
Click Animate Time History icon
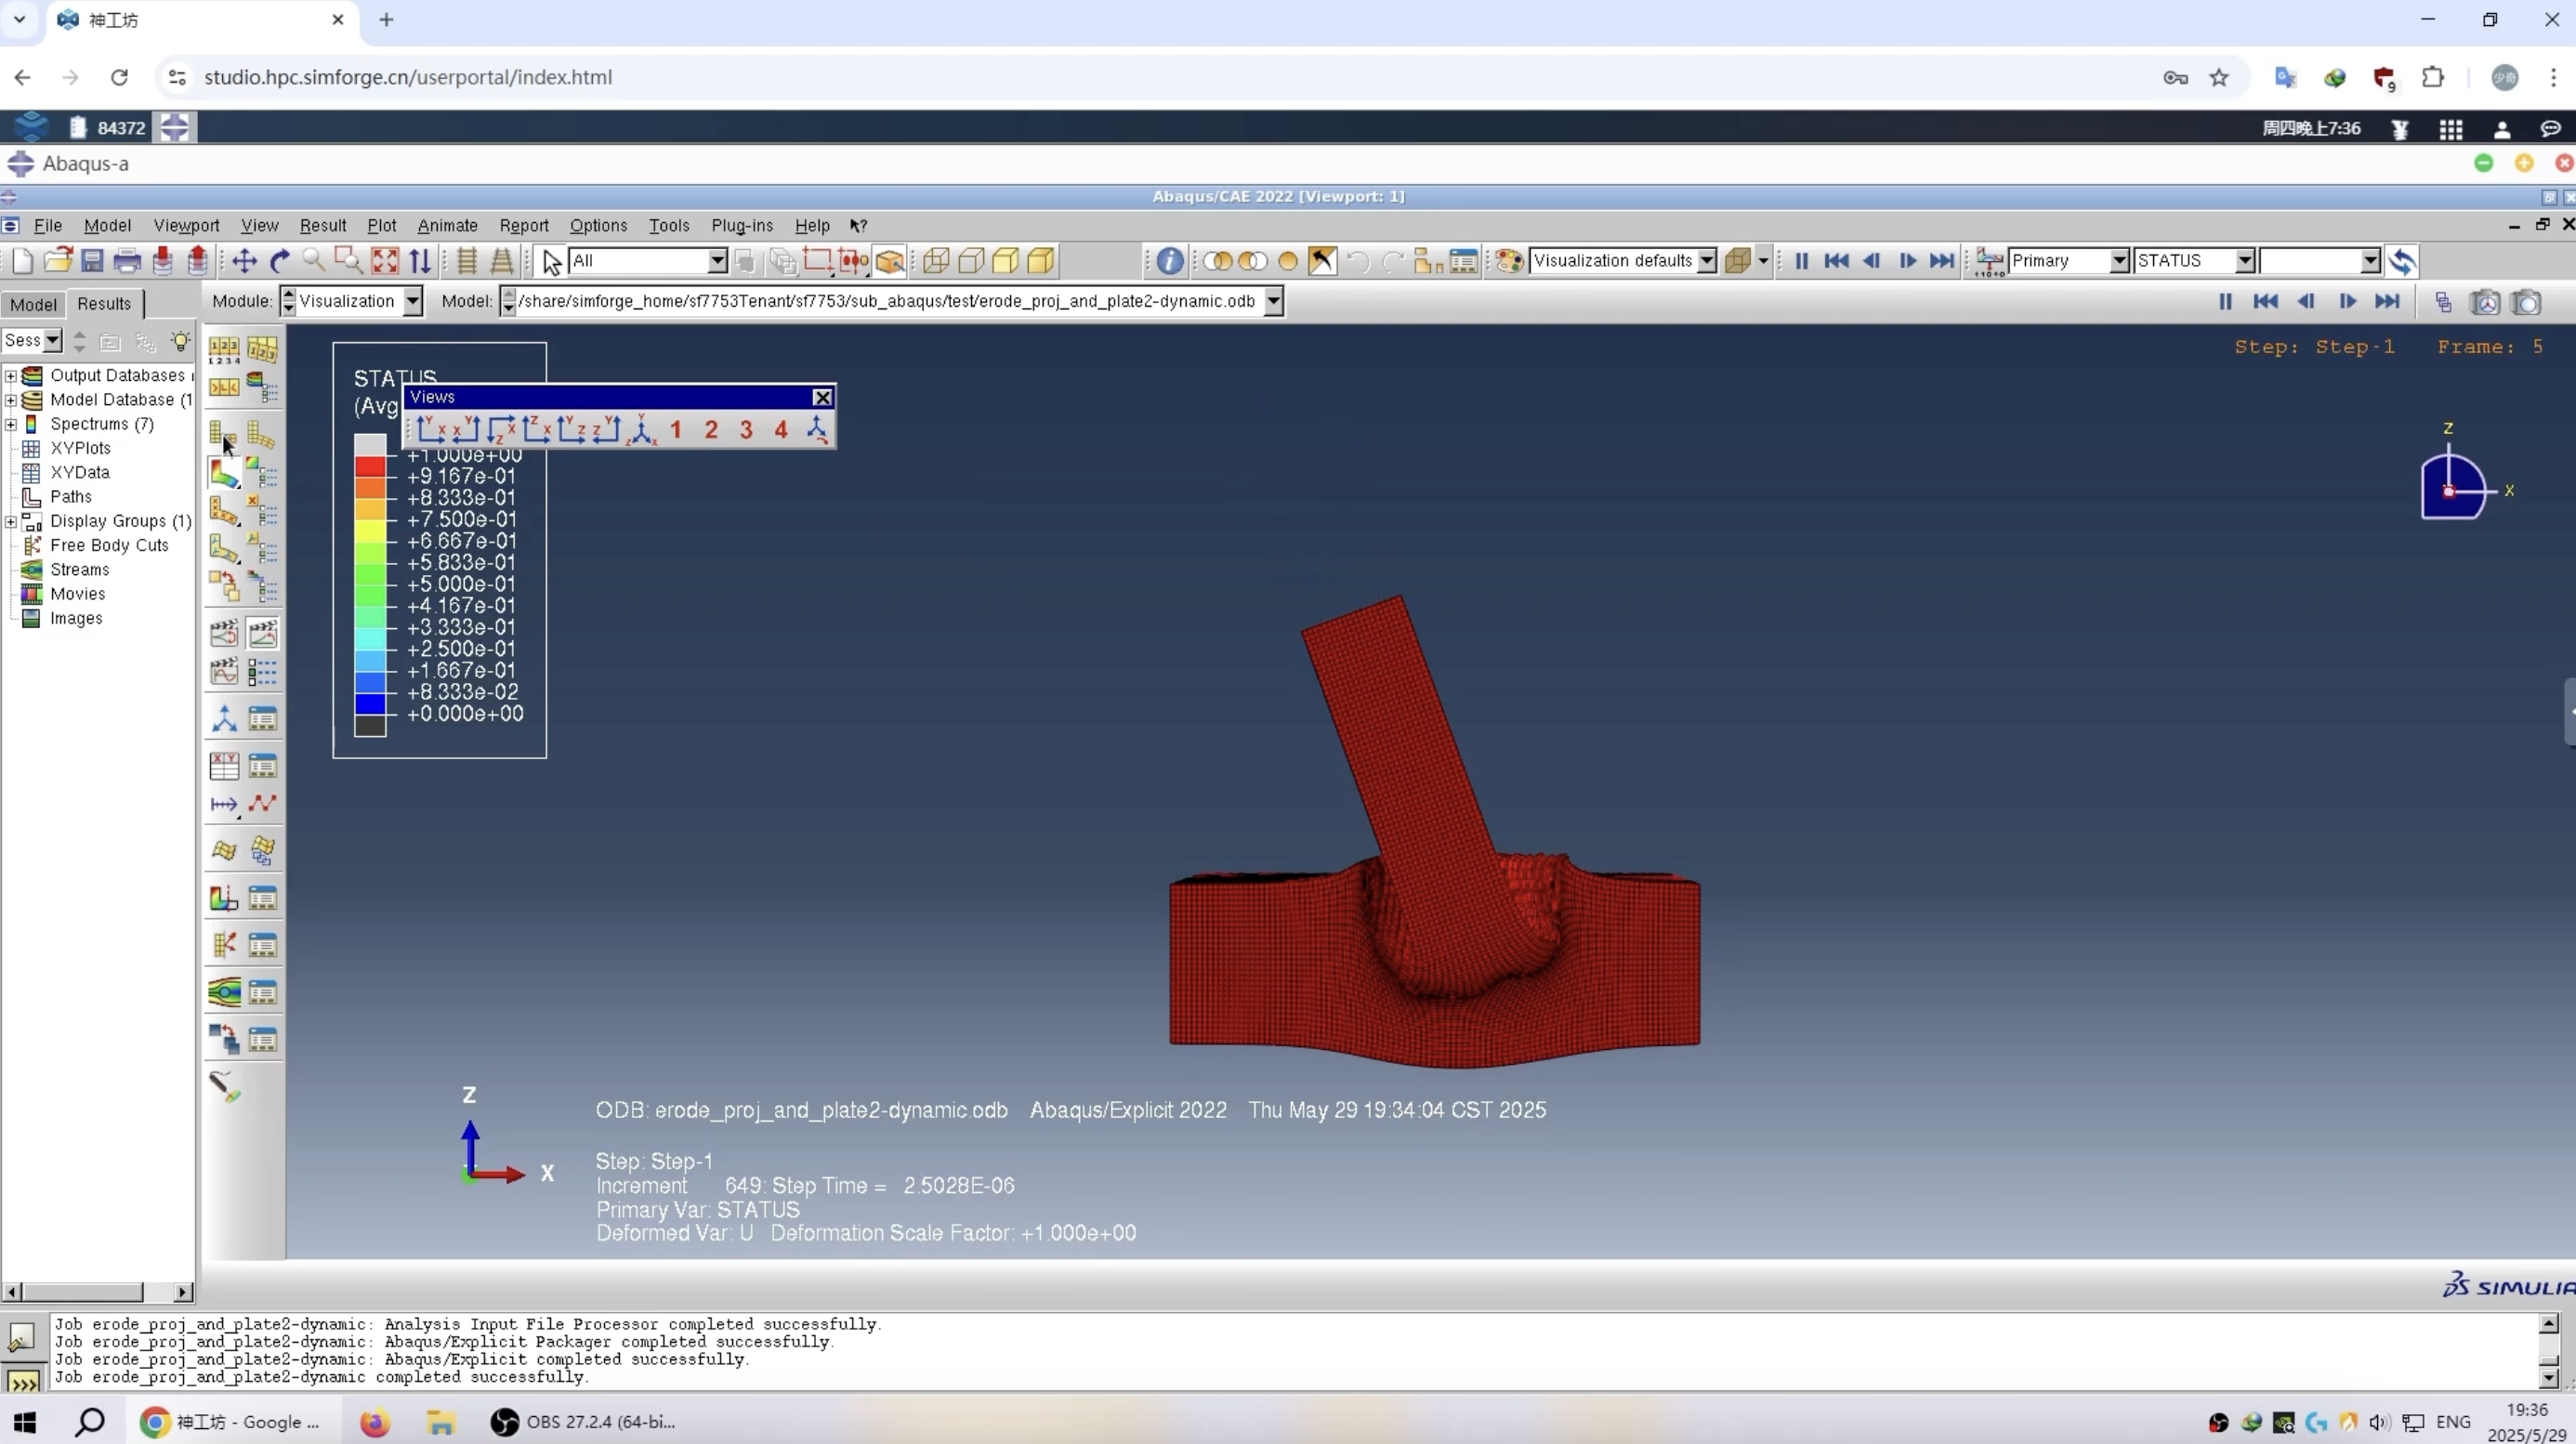click(262, 632)
